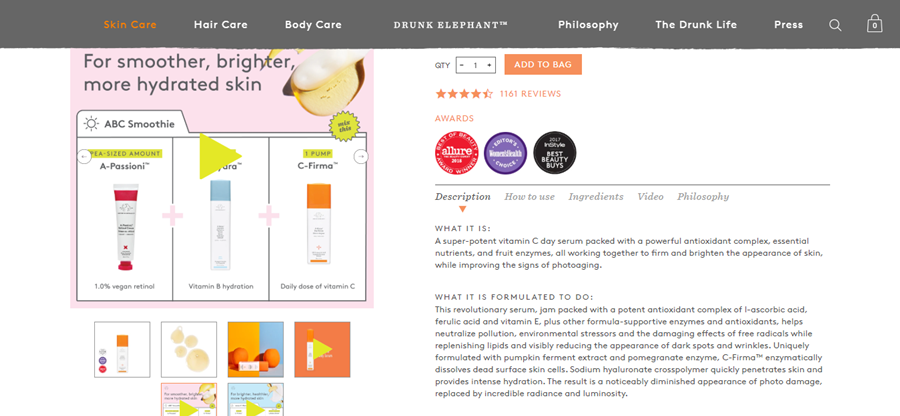Screen dimensions: 900x416
Task: Click the Allure Best of Beauty badge
Action: point(455,153)
